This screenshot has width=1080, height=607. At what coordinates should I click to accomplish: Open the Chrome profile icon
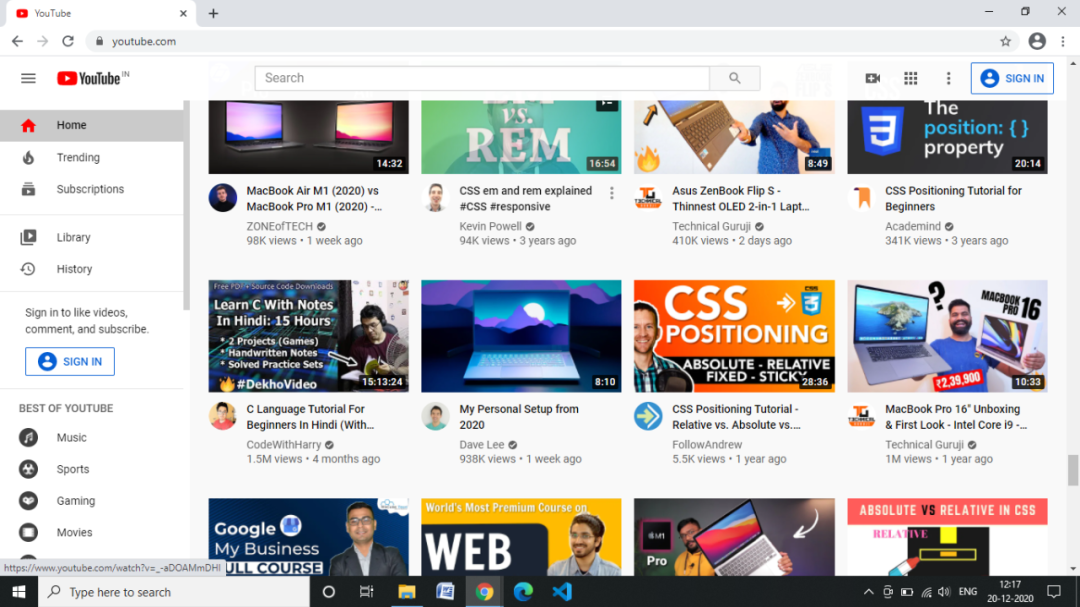[x=1037, y=41]
